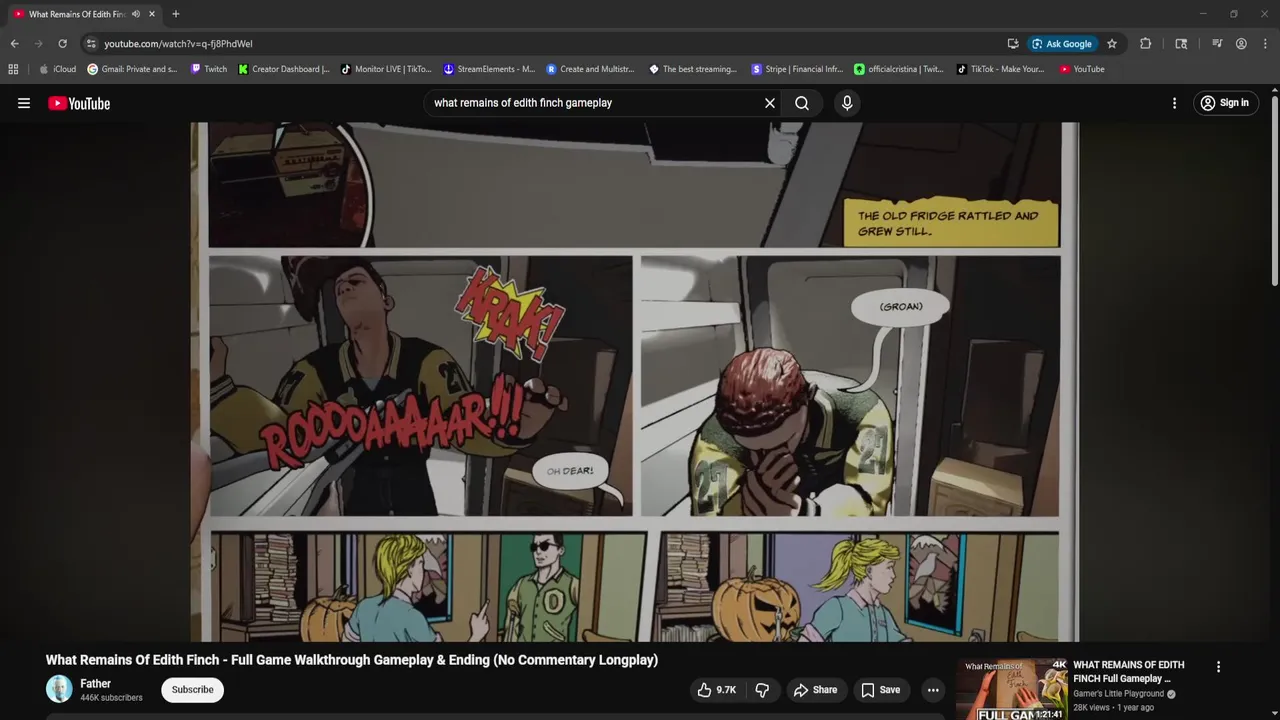
Task: Open the iCloud bookmark
Action: pyautogui.click(x=57, y=69)
